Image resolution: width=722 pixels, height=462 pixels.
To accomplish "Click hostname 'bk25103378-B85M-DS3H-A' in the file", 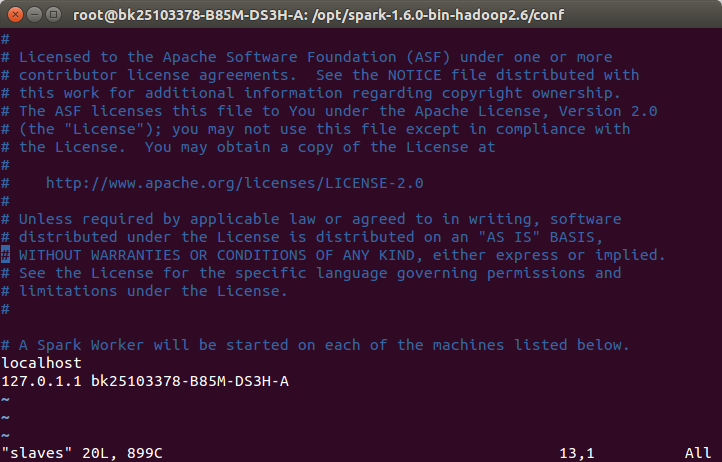I will (190, 381).
